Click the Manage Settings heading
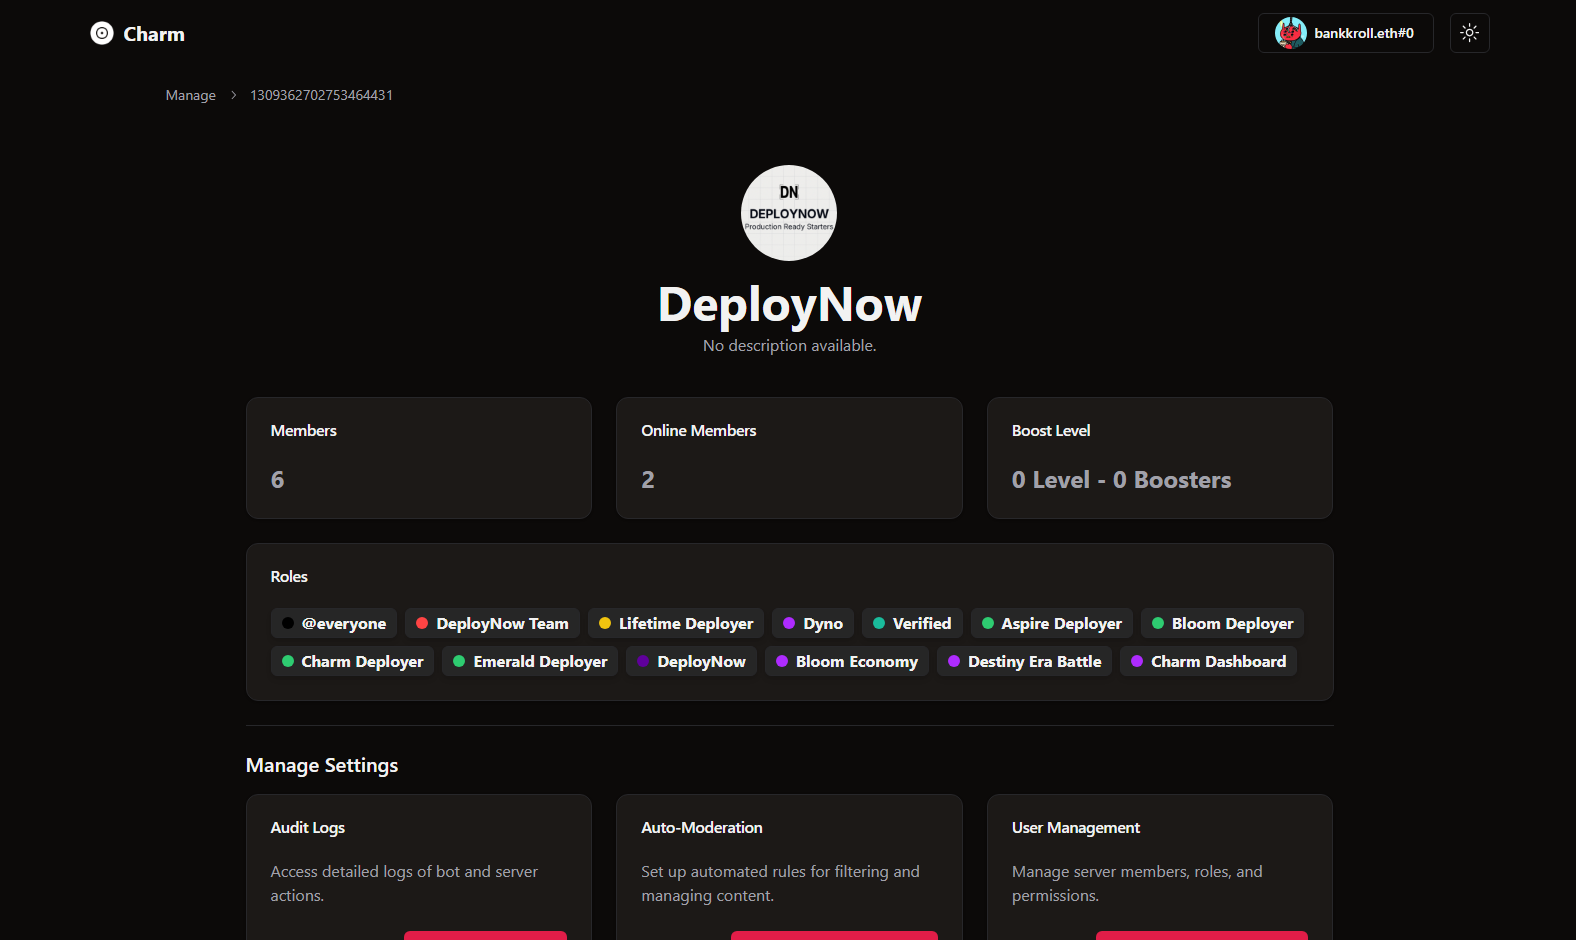Image resolution: width=1576 pixels, height=940 pixels. pos(322,765)
